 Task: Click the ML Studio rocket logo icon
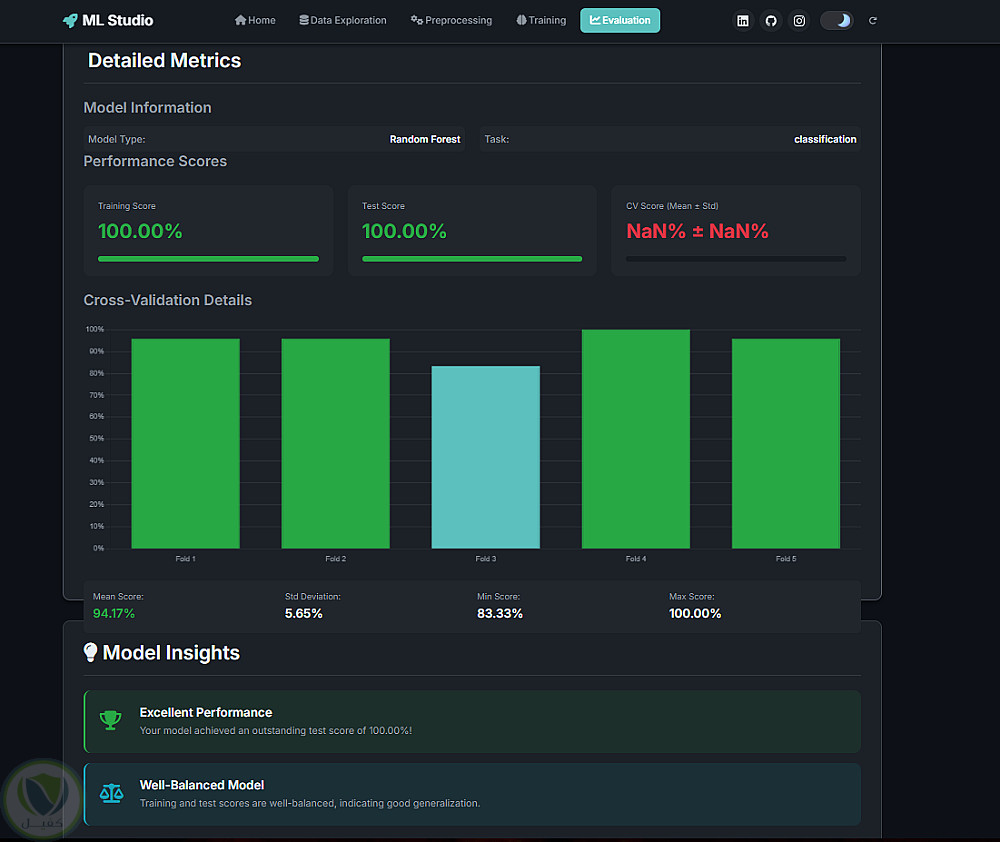click(70, 20)
